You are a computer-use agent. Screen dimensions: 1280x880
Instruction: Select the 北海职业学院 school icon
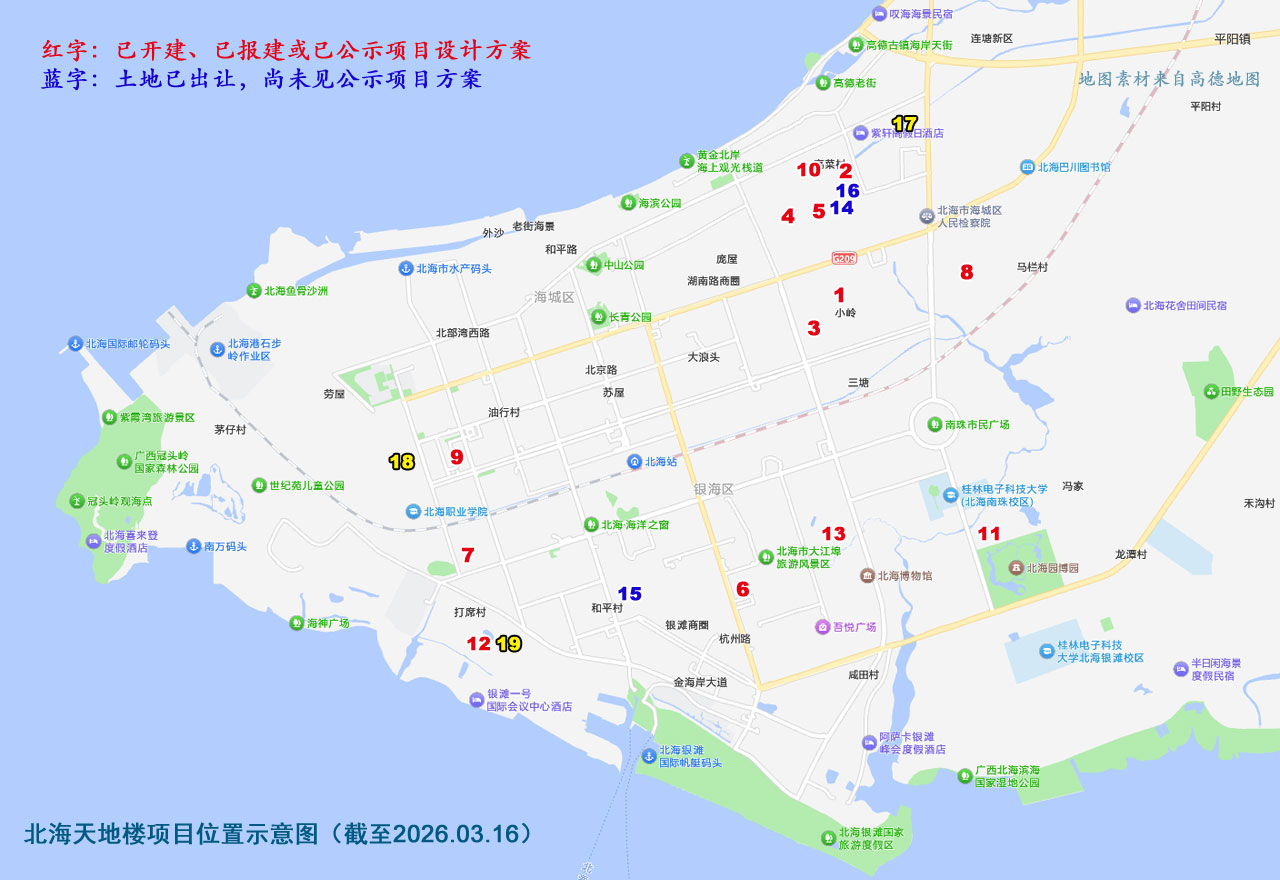412,511
